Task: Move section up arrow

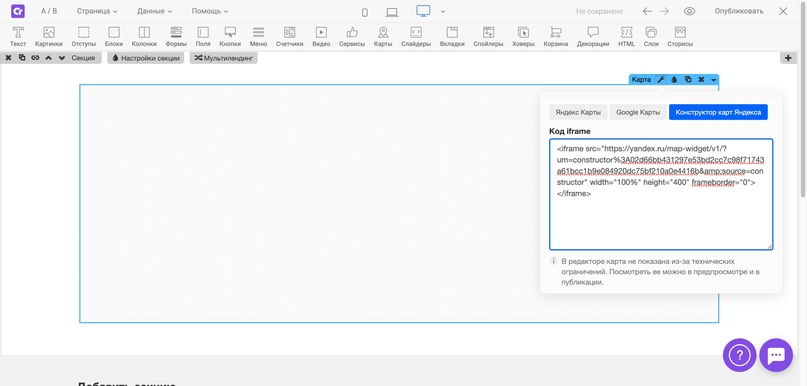Action: [48, 58]
